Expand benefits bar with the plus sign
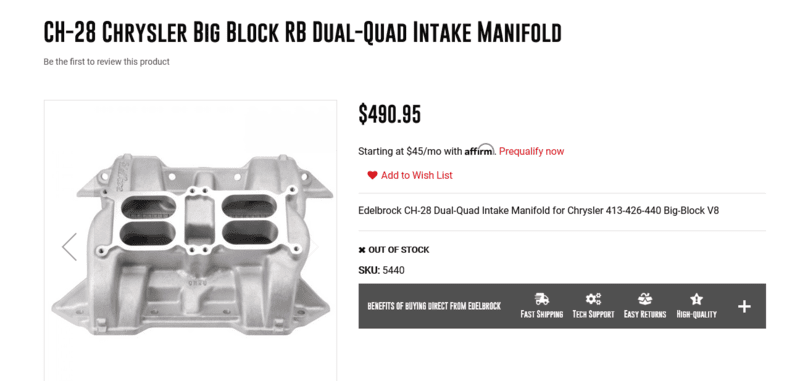Image resolution: width=800 pixels, height=381 pixels. click(x=744, y=306)
